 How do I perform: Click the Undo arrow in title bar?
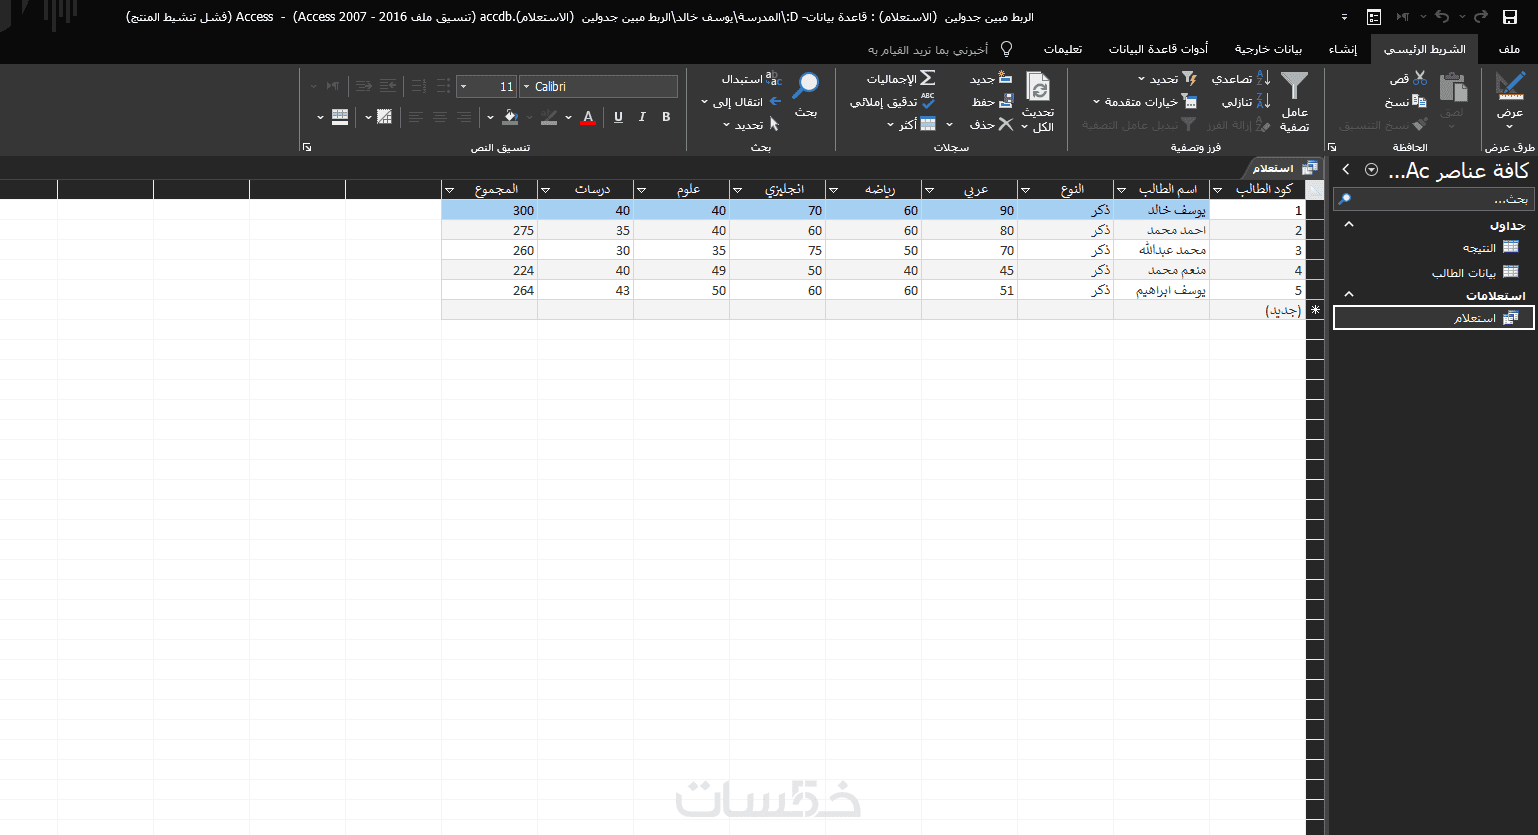coord(1441,17)
